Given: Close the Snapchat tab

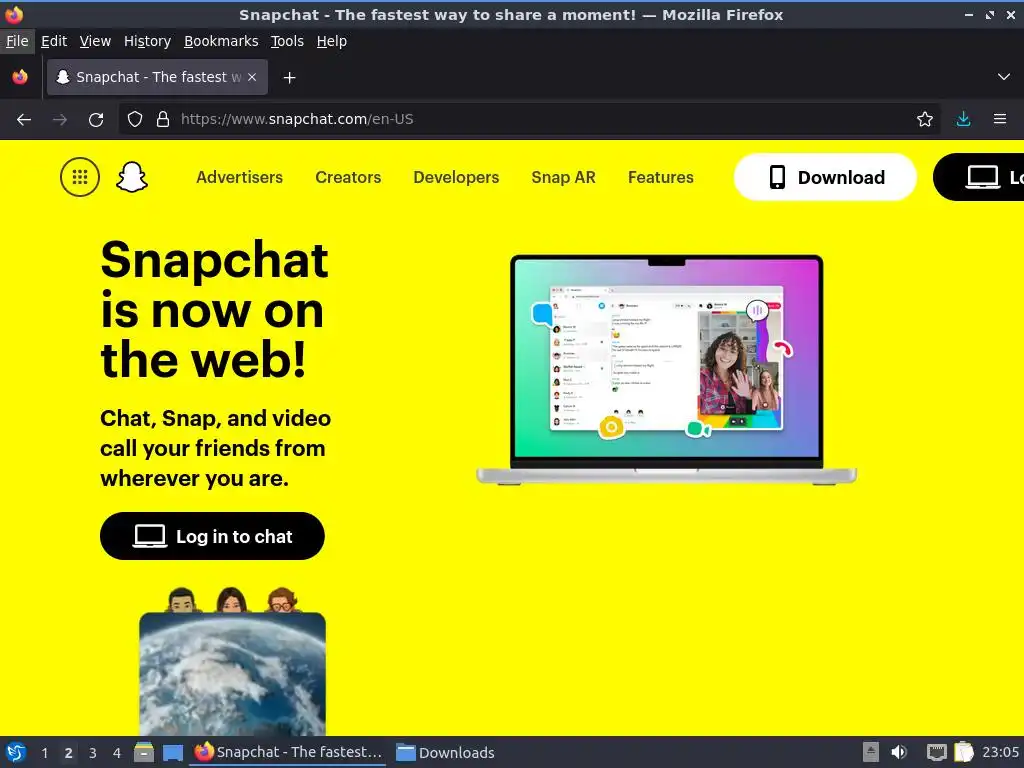Looking at the screenshot, I should click(x=252, y=77).
